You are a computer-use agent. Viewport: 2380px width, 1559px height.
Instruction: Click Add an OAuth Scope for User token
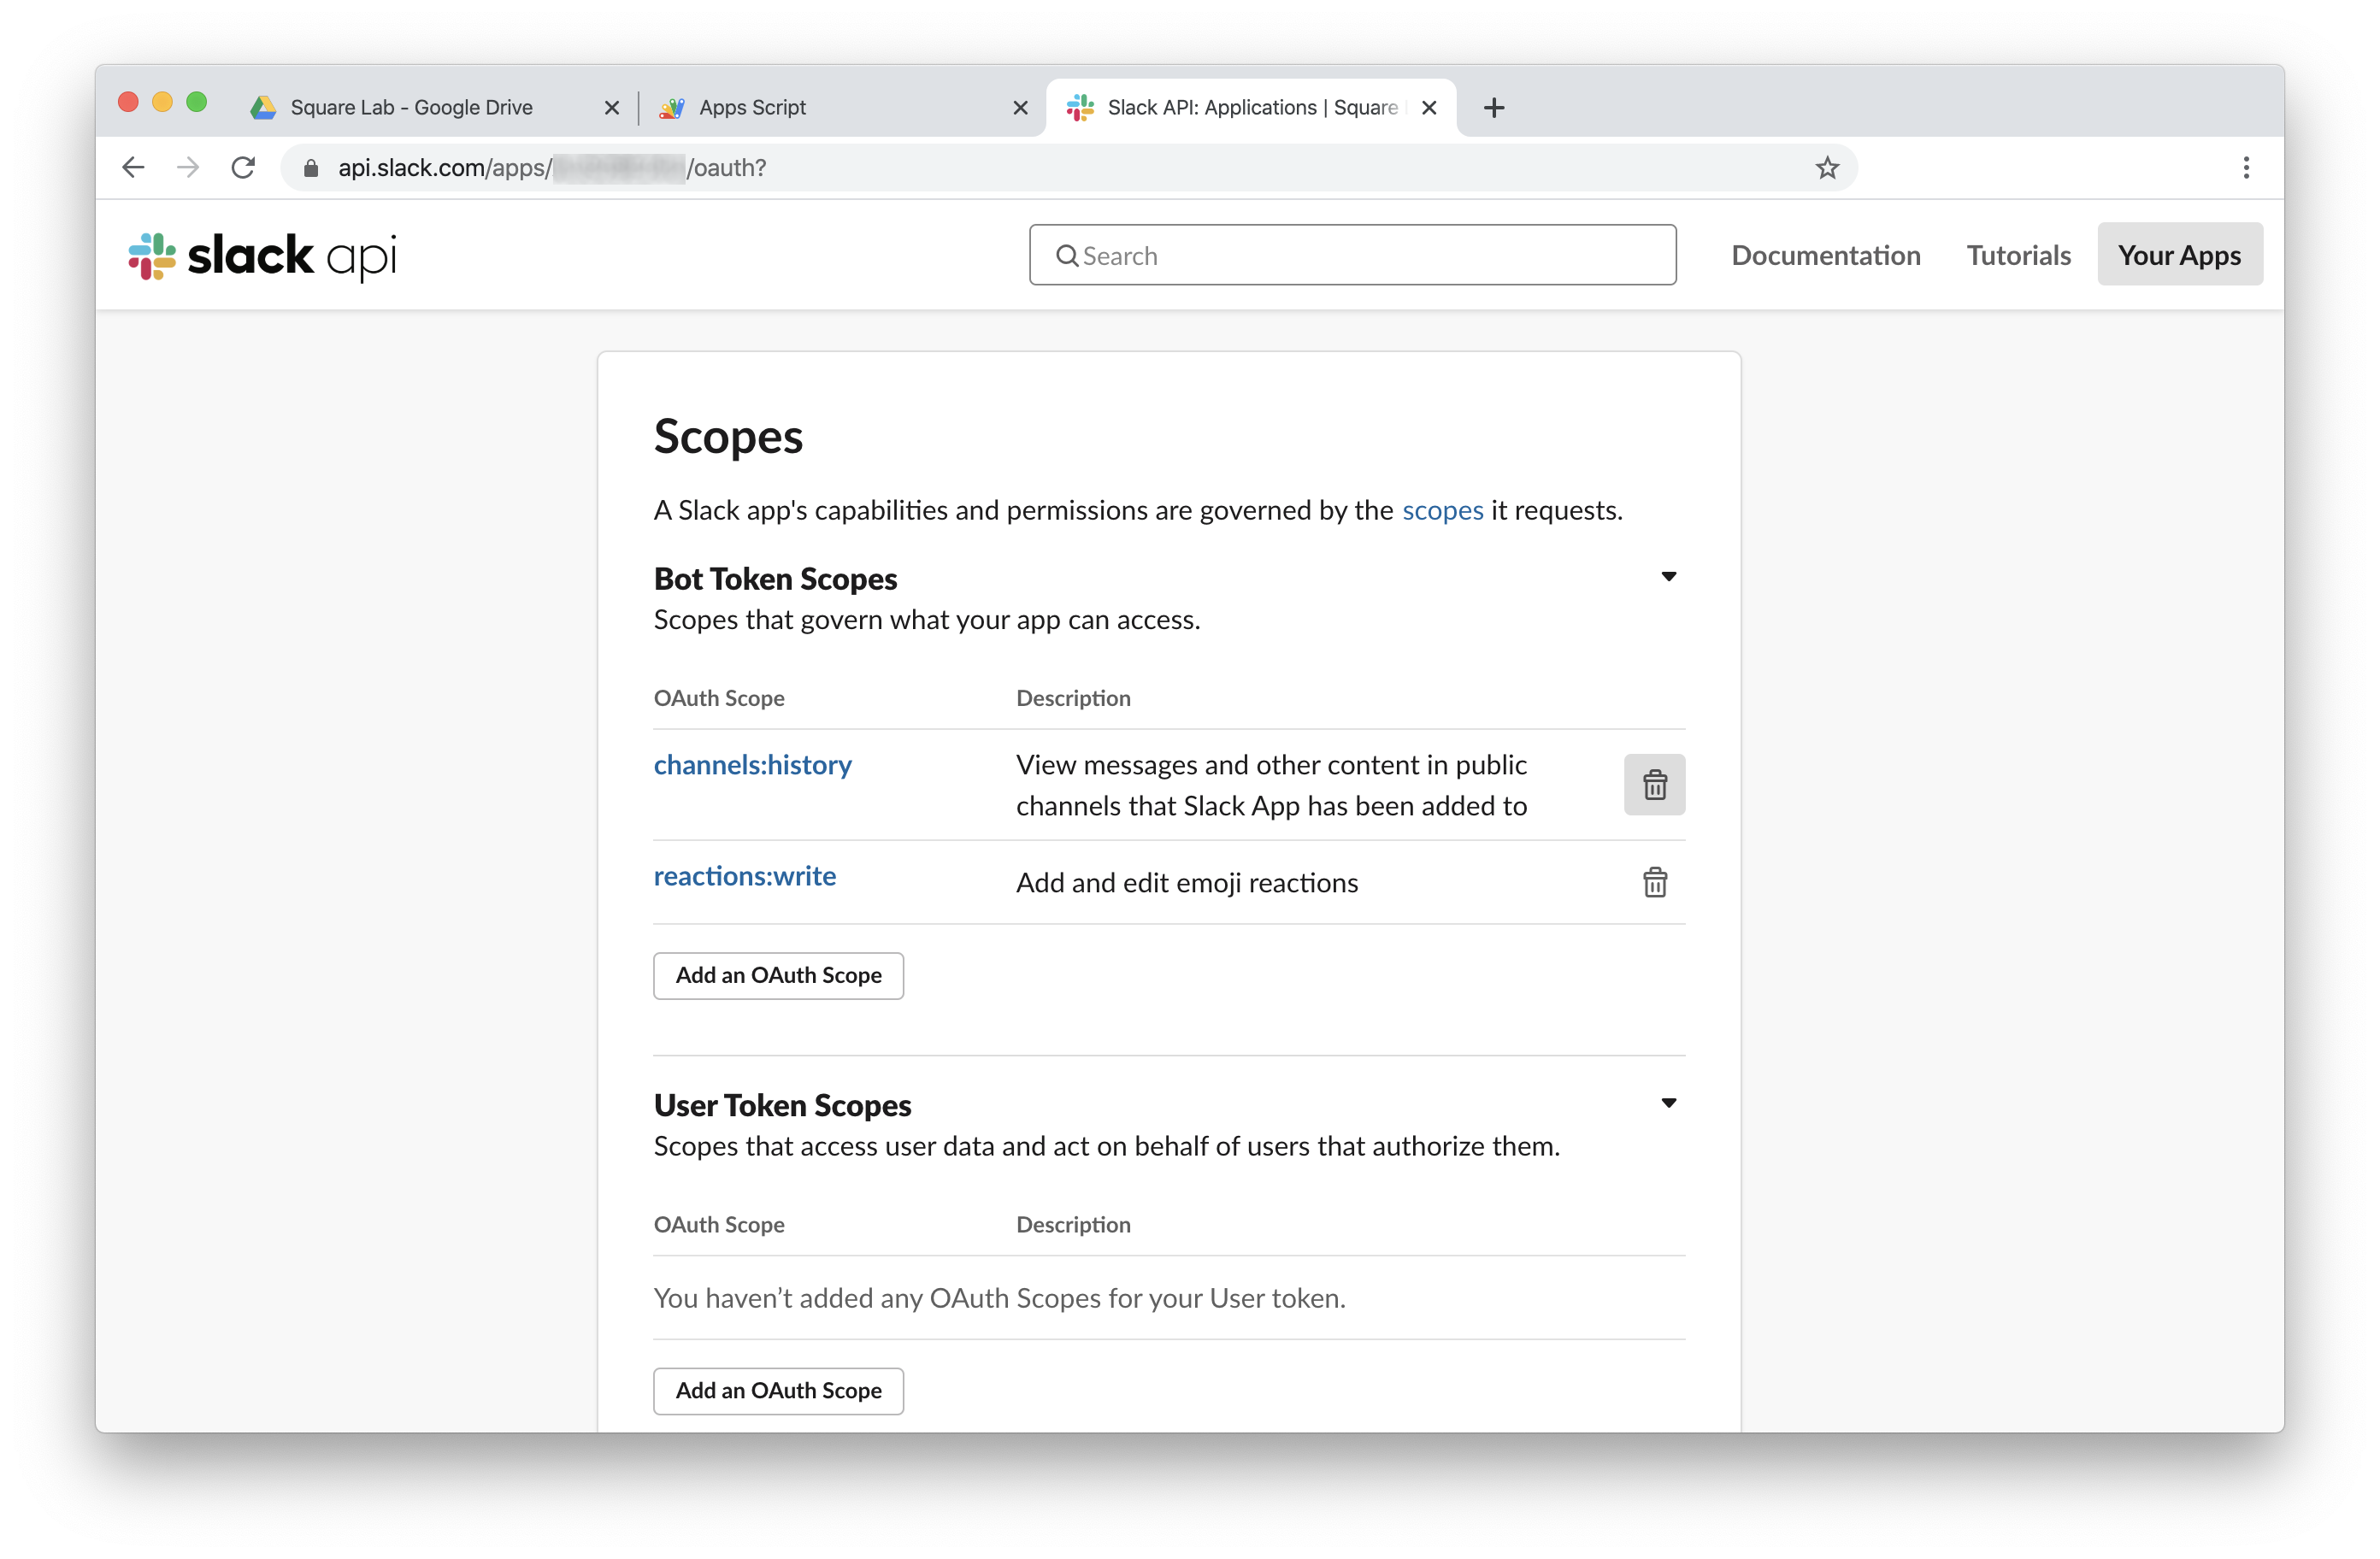[780, 1388]
